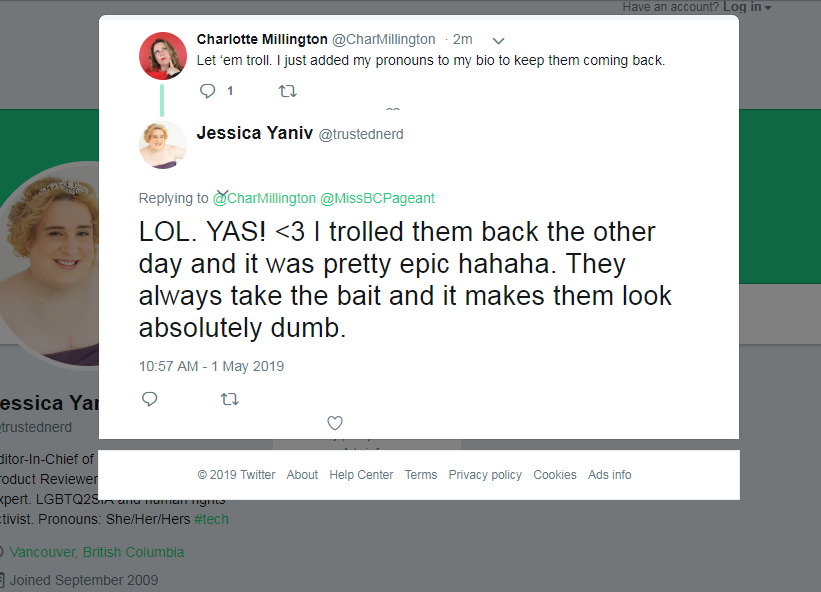This screenshot has width=821, height=592.
Task: Click the 10:57 AM - 1 May 2019 timestamp
Action: point(211,366)
